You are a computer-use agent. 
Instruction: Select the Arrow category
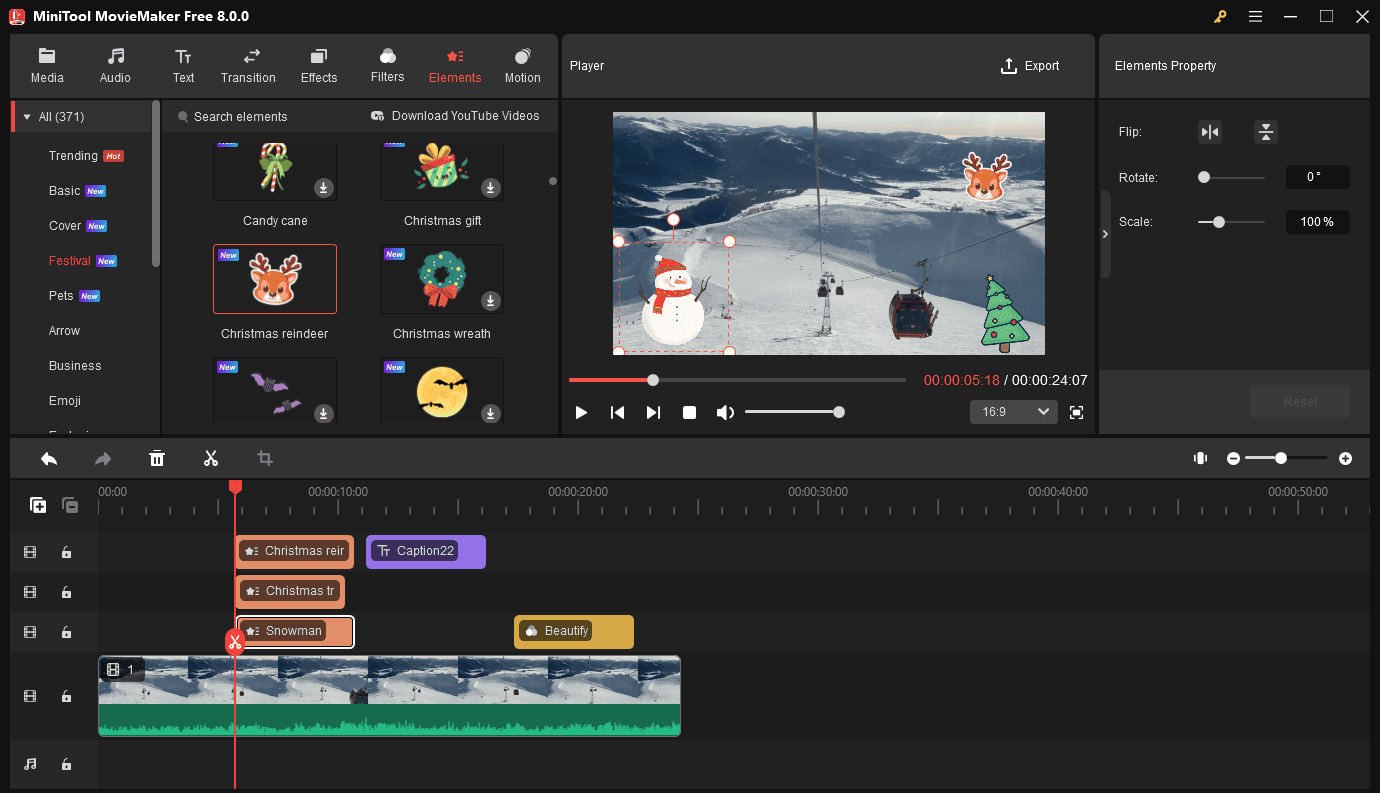click(x=64, y=331)
